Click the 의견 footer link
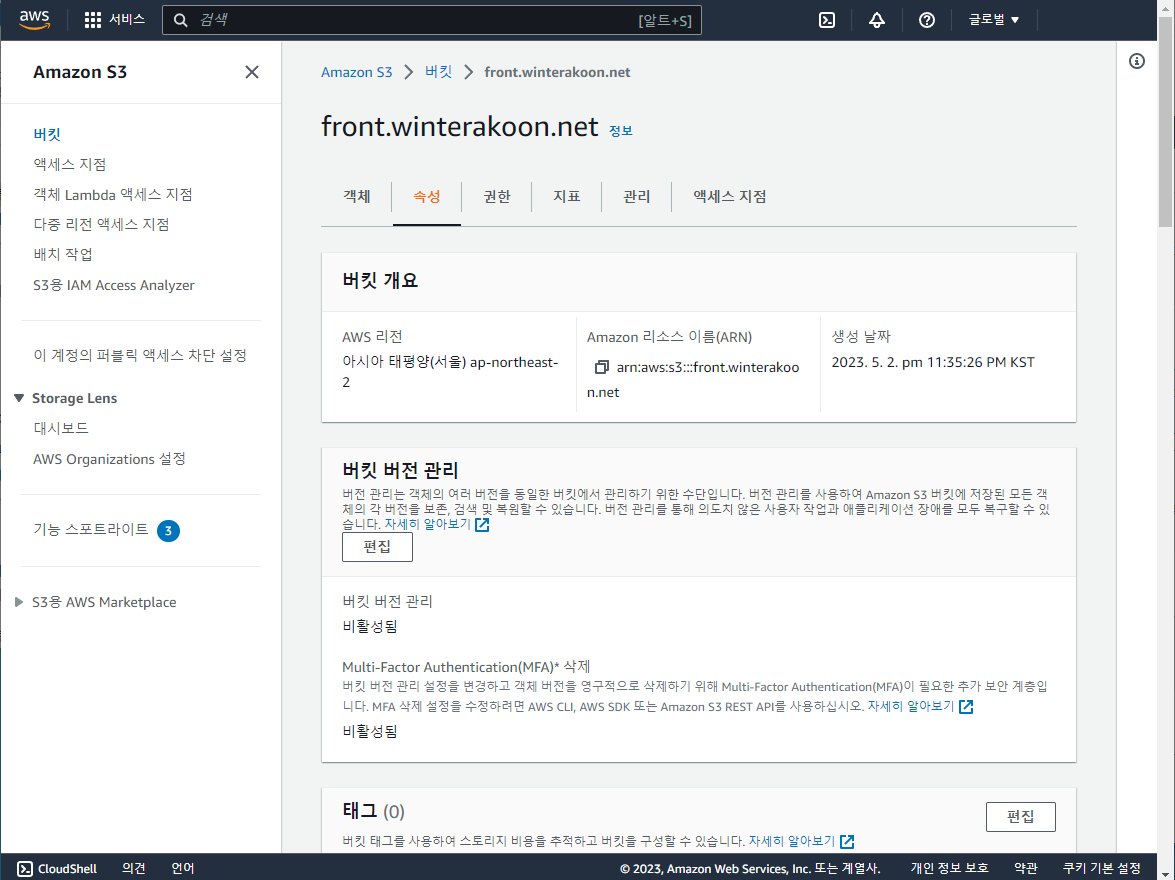Viewport: 1175px width, 880px height. [x=133, y=868]
